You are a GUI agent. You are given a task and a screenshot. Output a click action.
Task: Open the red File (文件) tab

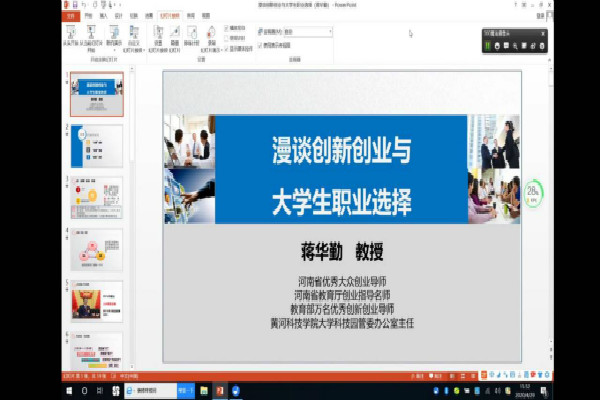(x=71, y=16)
